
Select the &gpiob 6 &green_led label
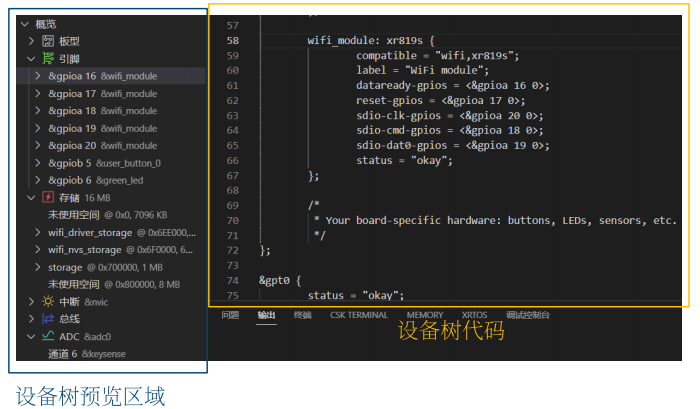click(96, 180)
